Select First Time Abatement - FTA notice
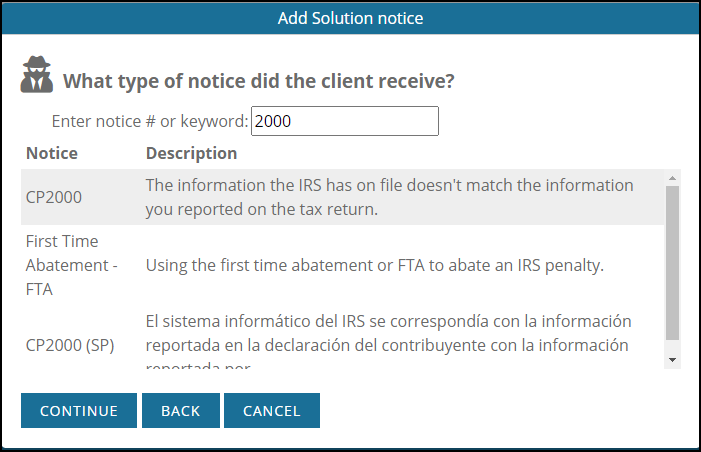This screenshot has width=701, height=452. [72, 265]
